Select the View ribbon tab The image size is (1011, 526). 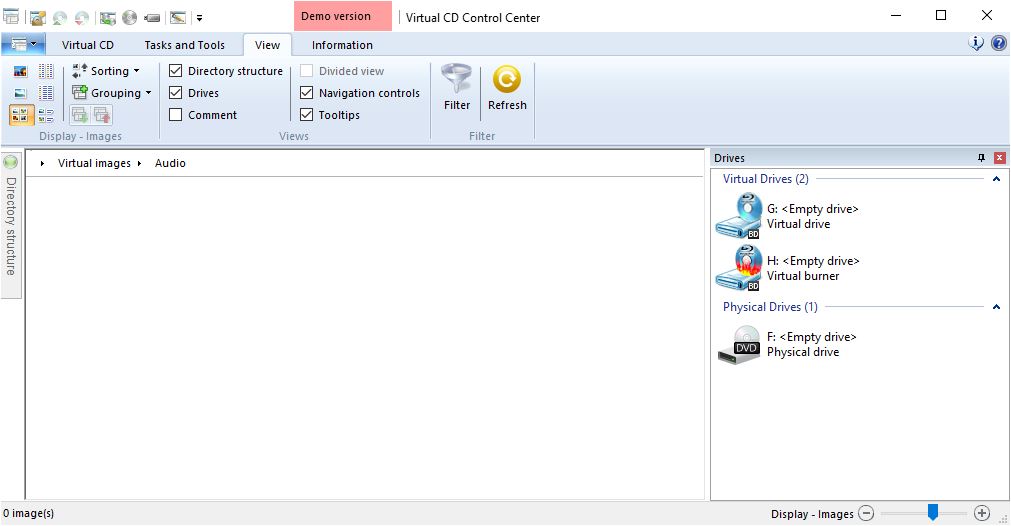click(x=267, y=45)
